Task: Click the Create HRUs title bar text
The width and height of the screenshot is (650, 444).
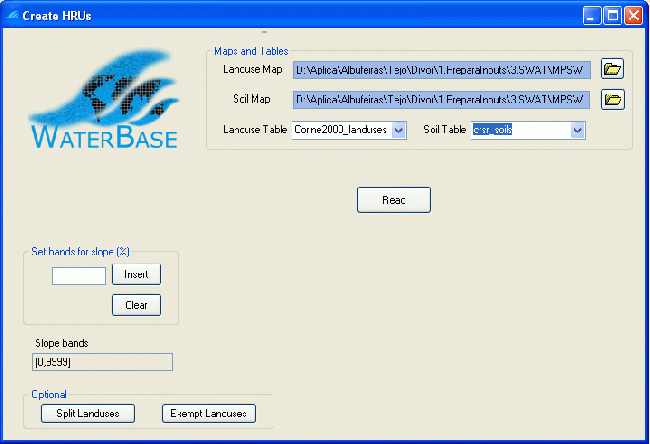Action: coord(57,15)
